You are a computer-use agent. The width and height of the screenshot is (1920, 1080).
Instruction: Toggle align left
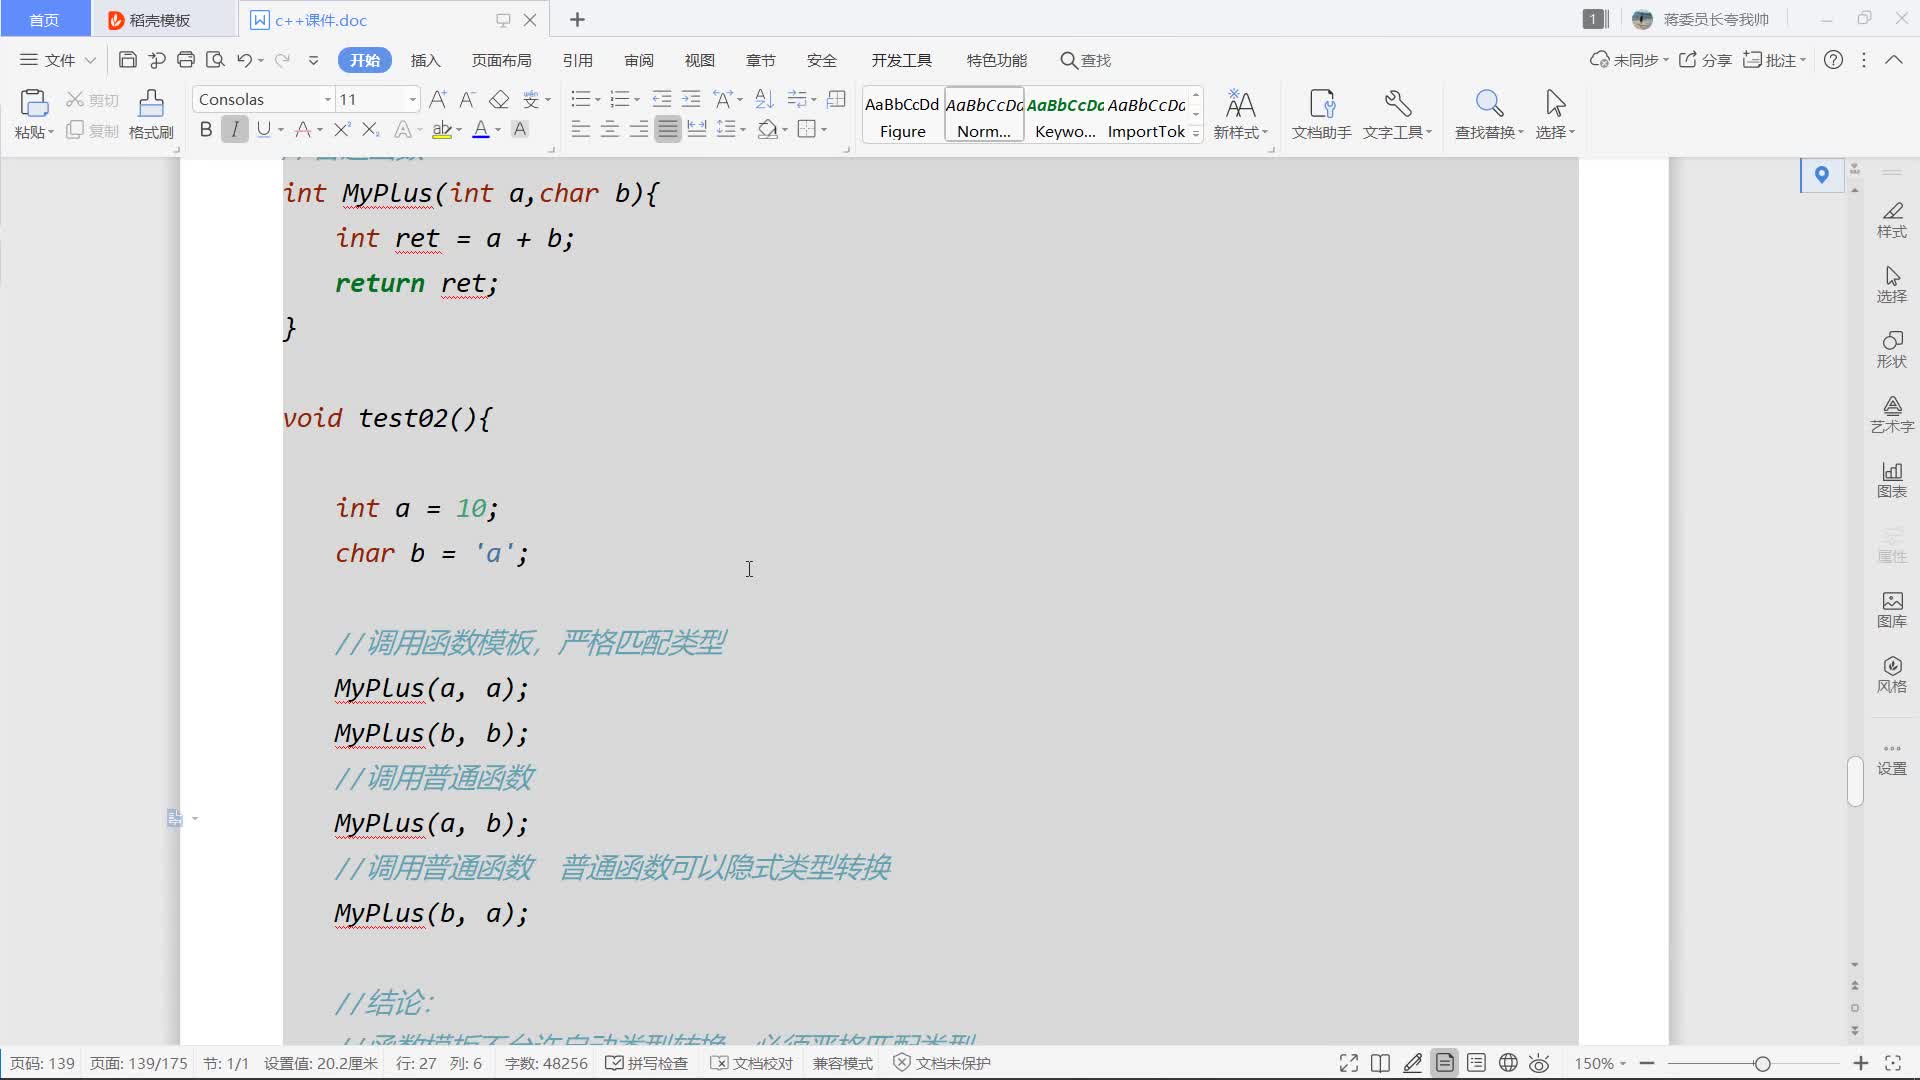pyautogui.click(x=580, y=129)
